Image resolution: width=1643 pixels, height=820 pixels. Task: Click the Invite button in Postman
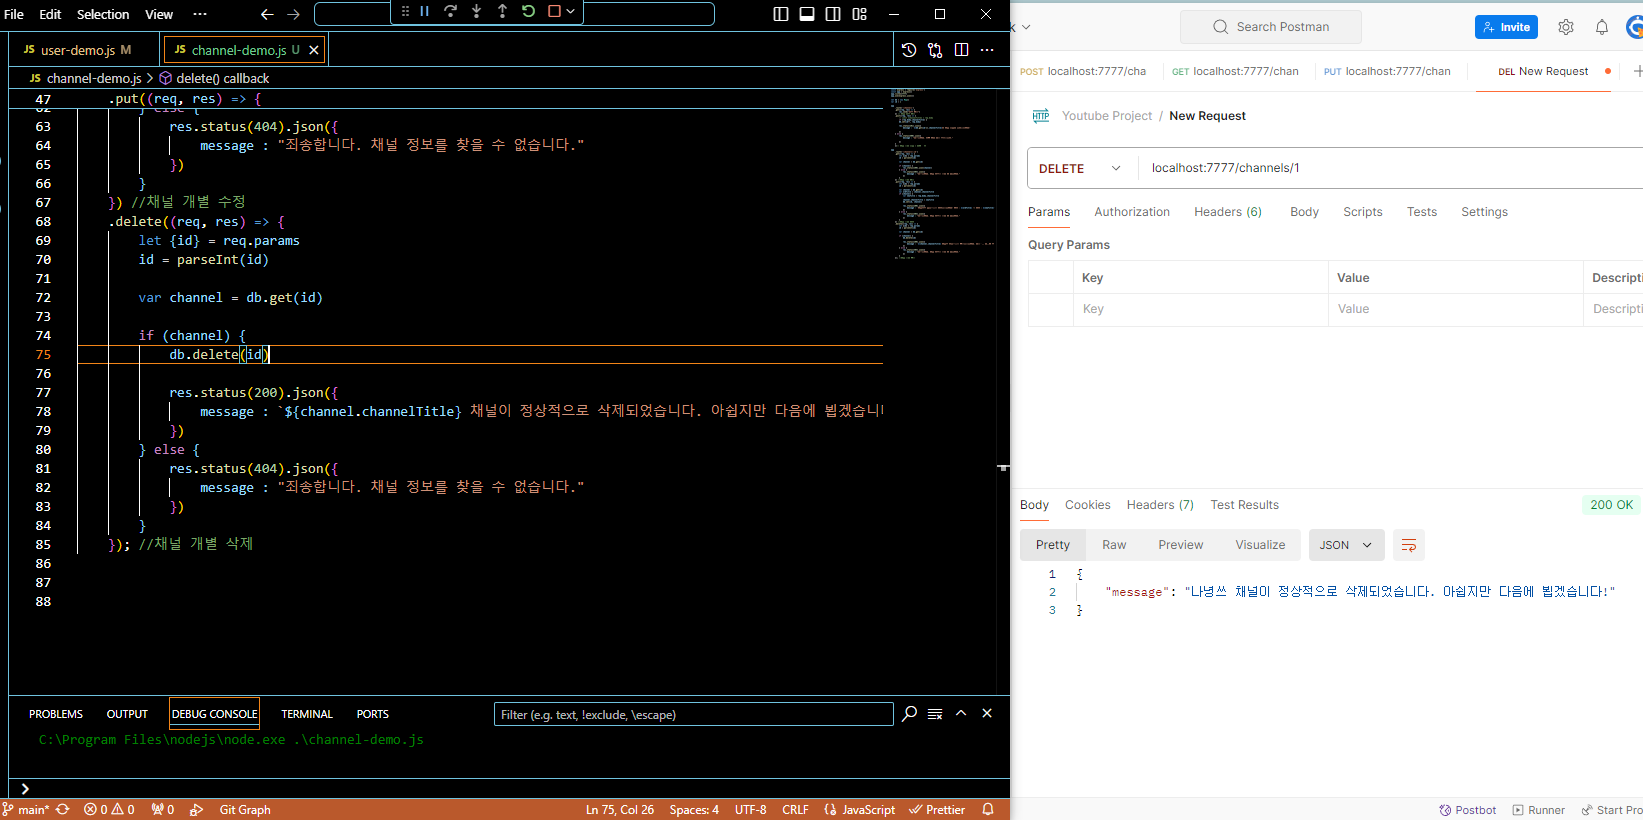pos(1506,27)
